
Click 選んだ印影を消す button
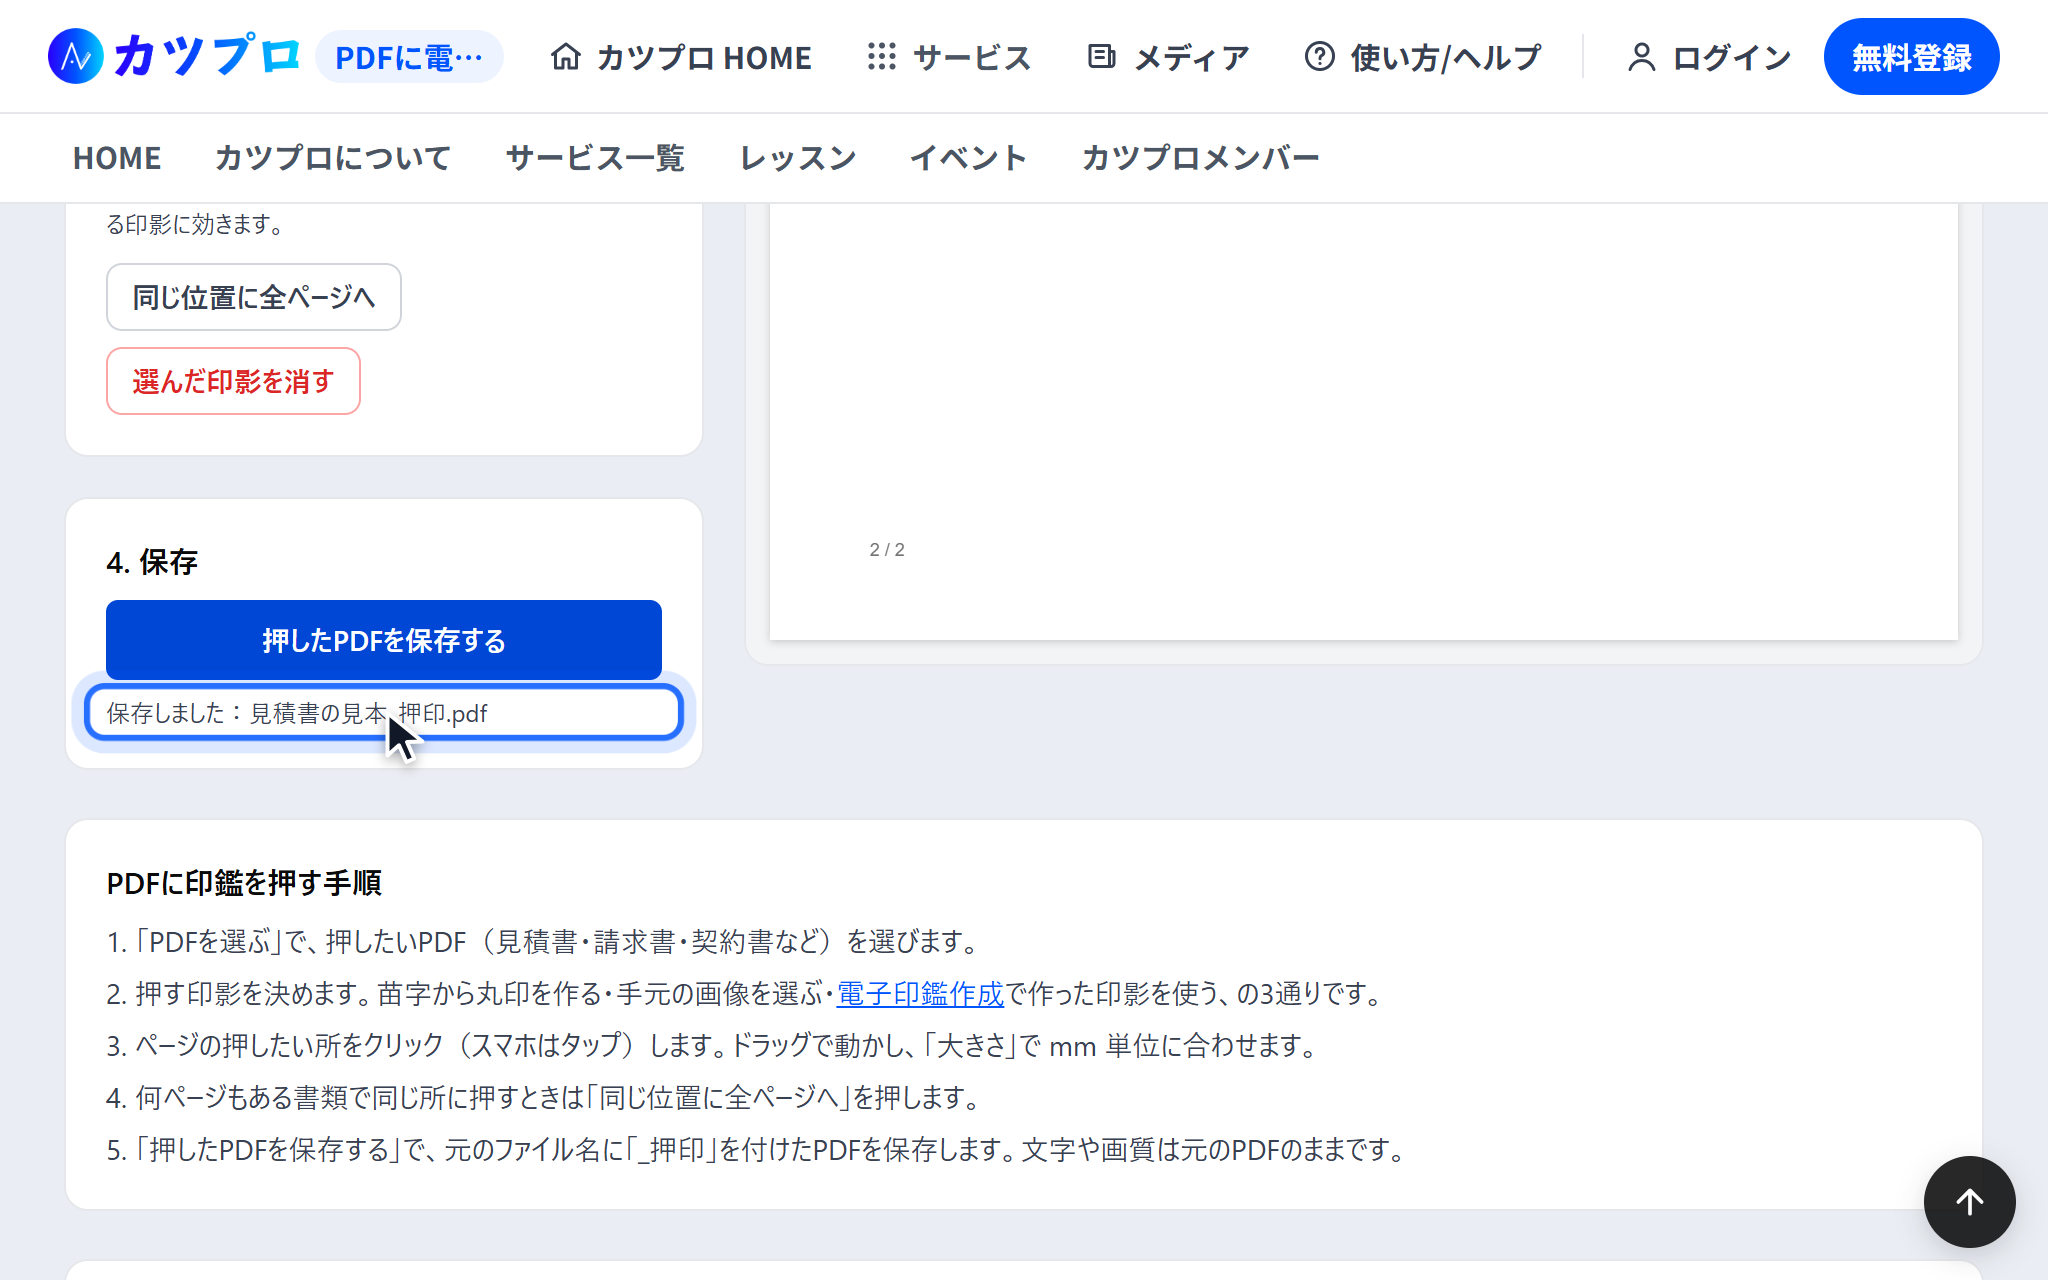(x=233, y=381)
